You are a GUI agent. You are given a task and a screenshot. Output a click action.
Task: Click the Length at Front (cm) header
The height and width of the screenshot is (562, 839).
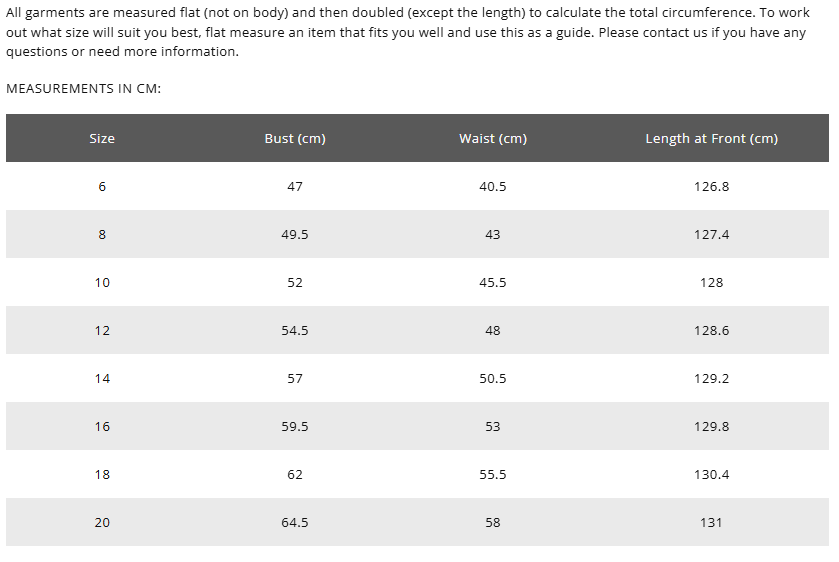coord(711,138)
